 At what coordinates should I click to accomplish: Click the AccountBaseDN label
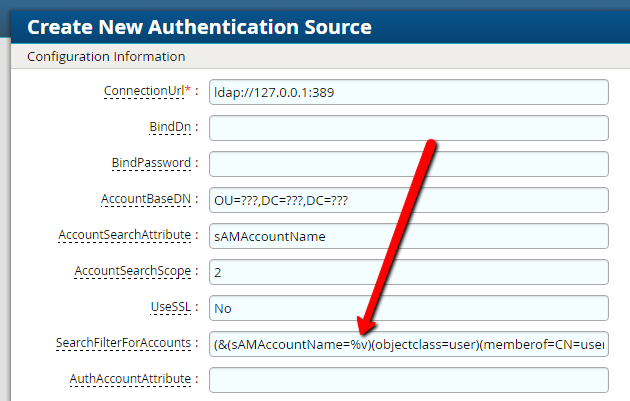(147, 199)
